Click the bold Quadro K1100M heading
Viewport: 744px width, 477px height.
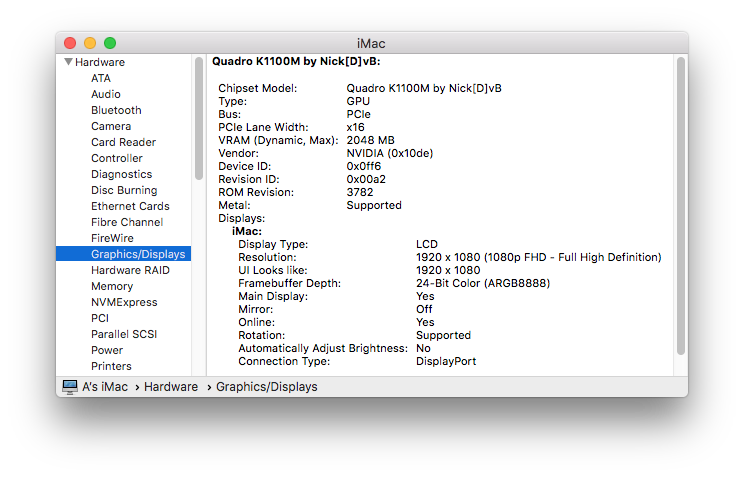pos(296,61)
